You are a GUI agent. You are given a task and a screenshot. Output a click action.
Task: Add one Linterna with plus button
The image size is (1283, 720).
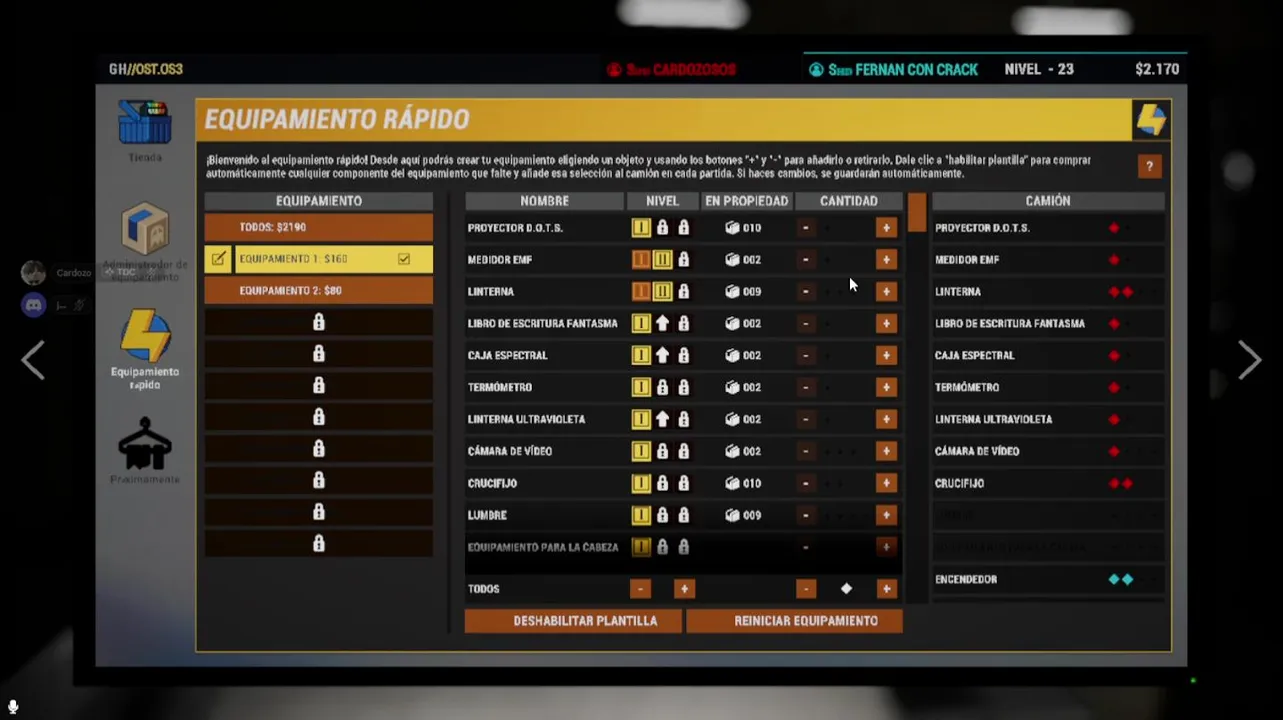886,292
